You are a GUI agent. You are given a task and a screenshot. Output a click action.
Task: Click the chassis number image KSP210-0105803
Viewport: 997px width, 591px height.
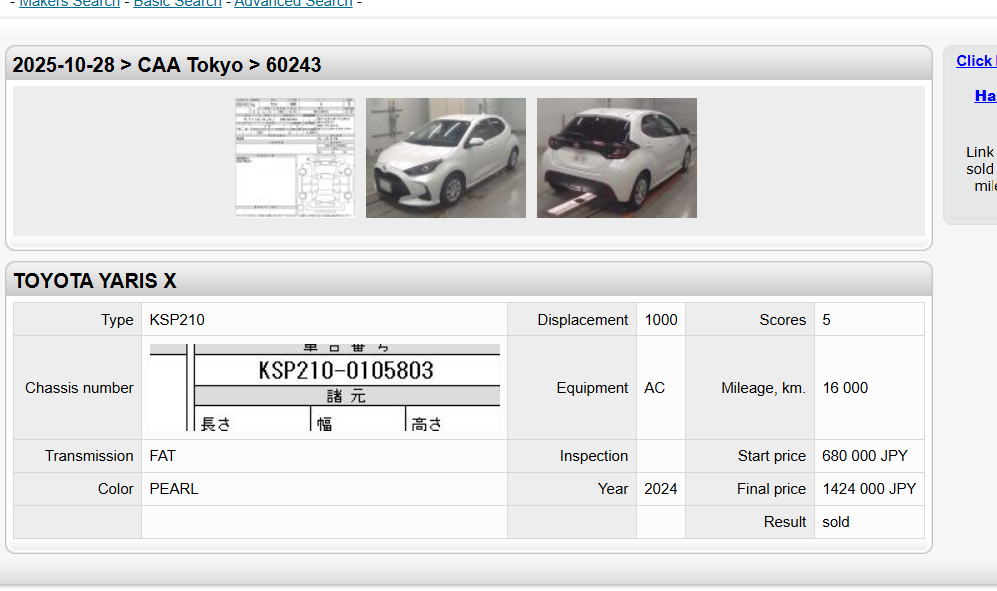324,387
